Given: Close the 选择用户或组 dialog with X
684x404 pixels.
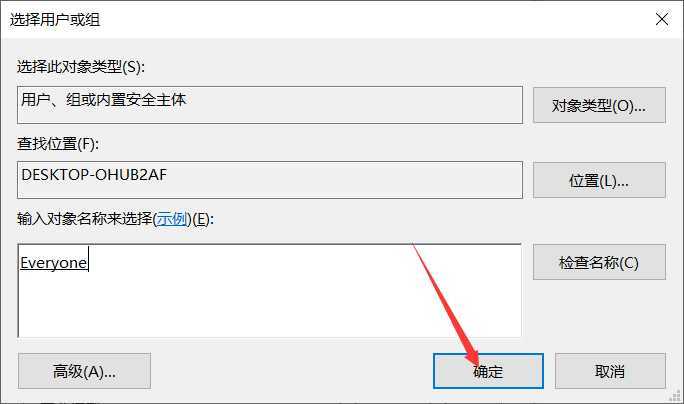Looking at the screenshot, I should (662, 19).
